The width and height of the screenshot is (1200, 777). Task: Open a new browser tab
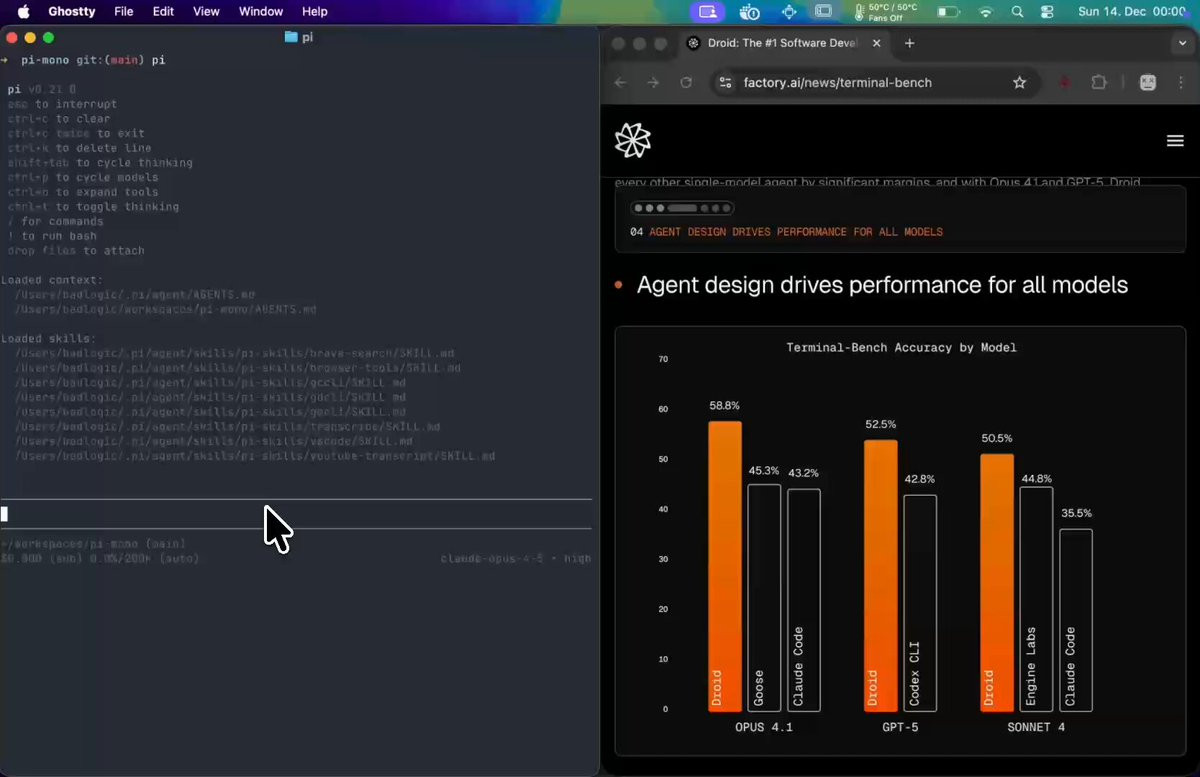coord(909,44)
